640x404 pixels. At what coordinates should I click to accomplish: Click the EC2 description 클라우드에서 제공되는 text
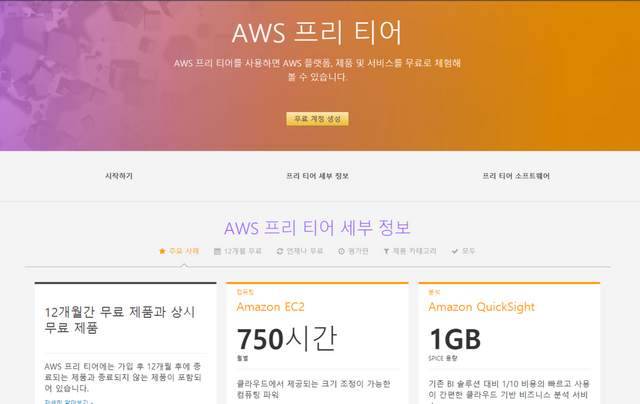tap(313, 389)
